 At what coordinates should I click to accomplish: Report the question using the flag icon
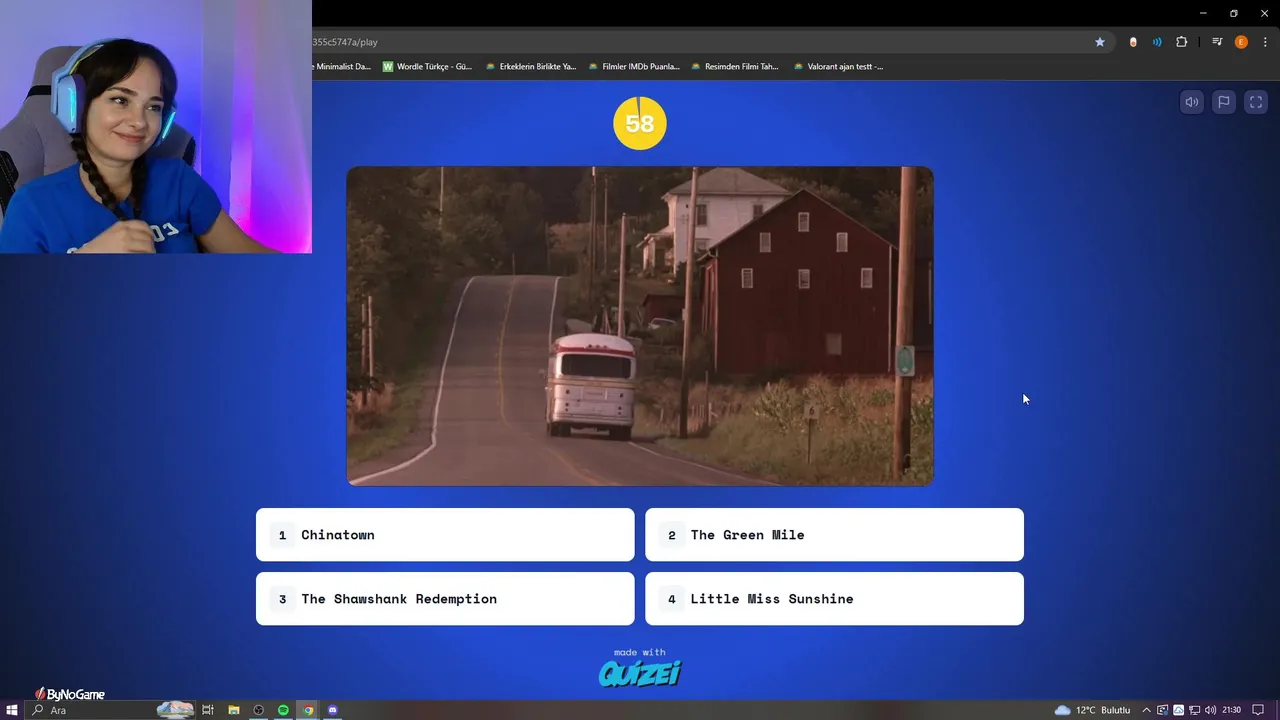1224,102
